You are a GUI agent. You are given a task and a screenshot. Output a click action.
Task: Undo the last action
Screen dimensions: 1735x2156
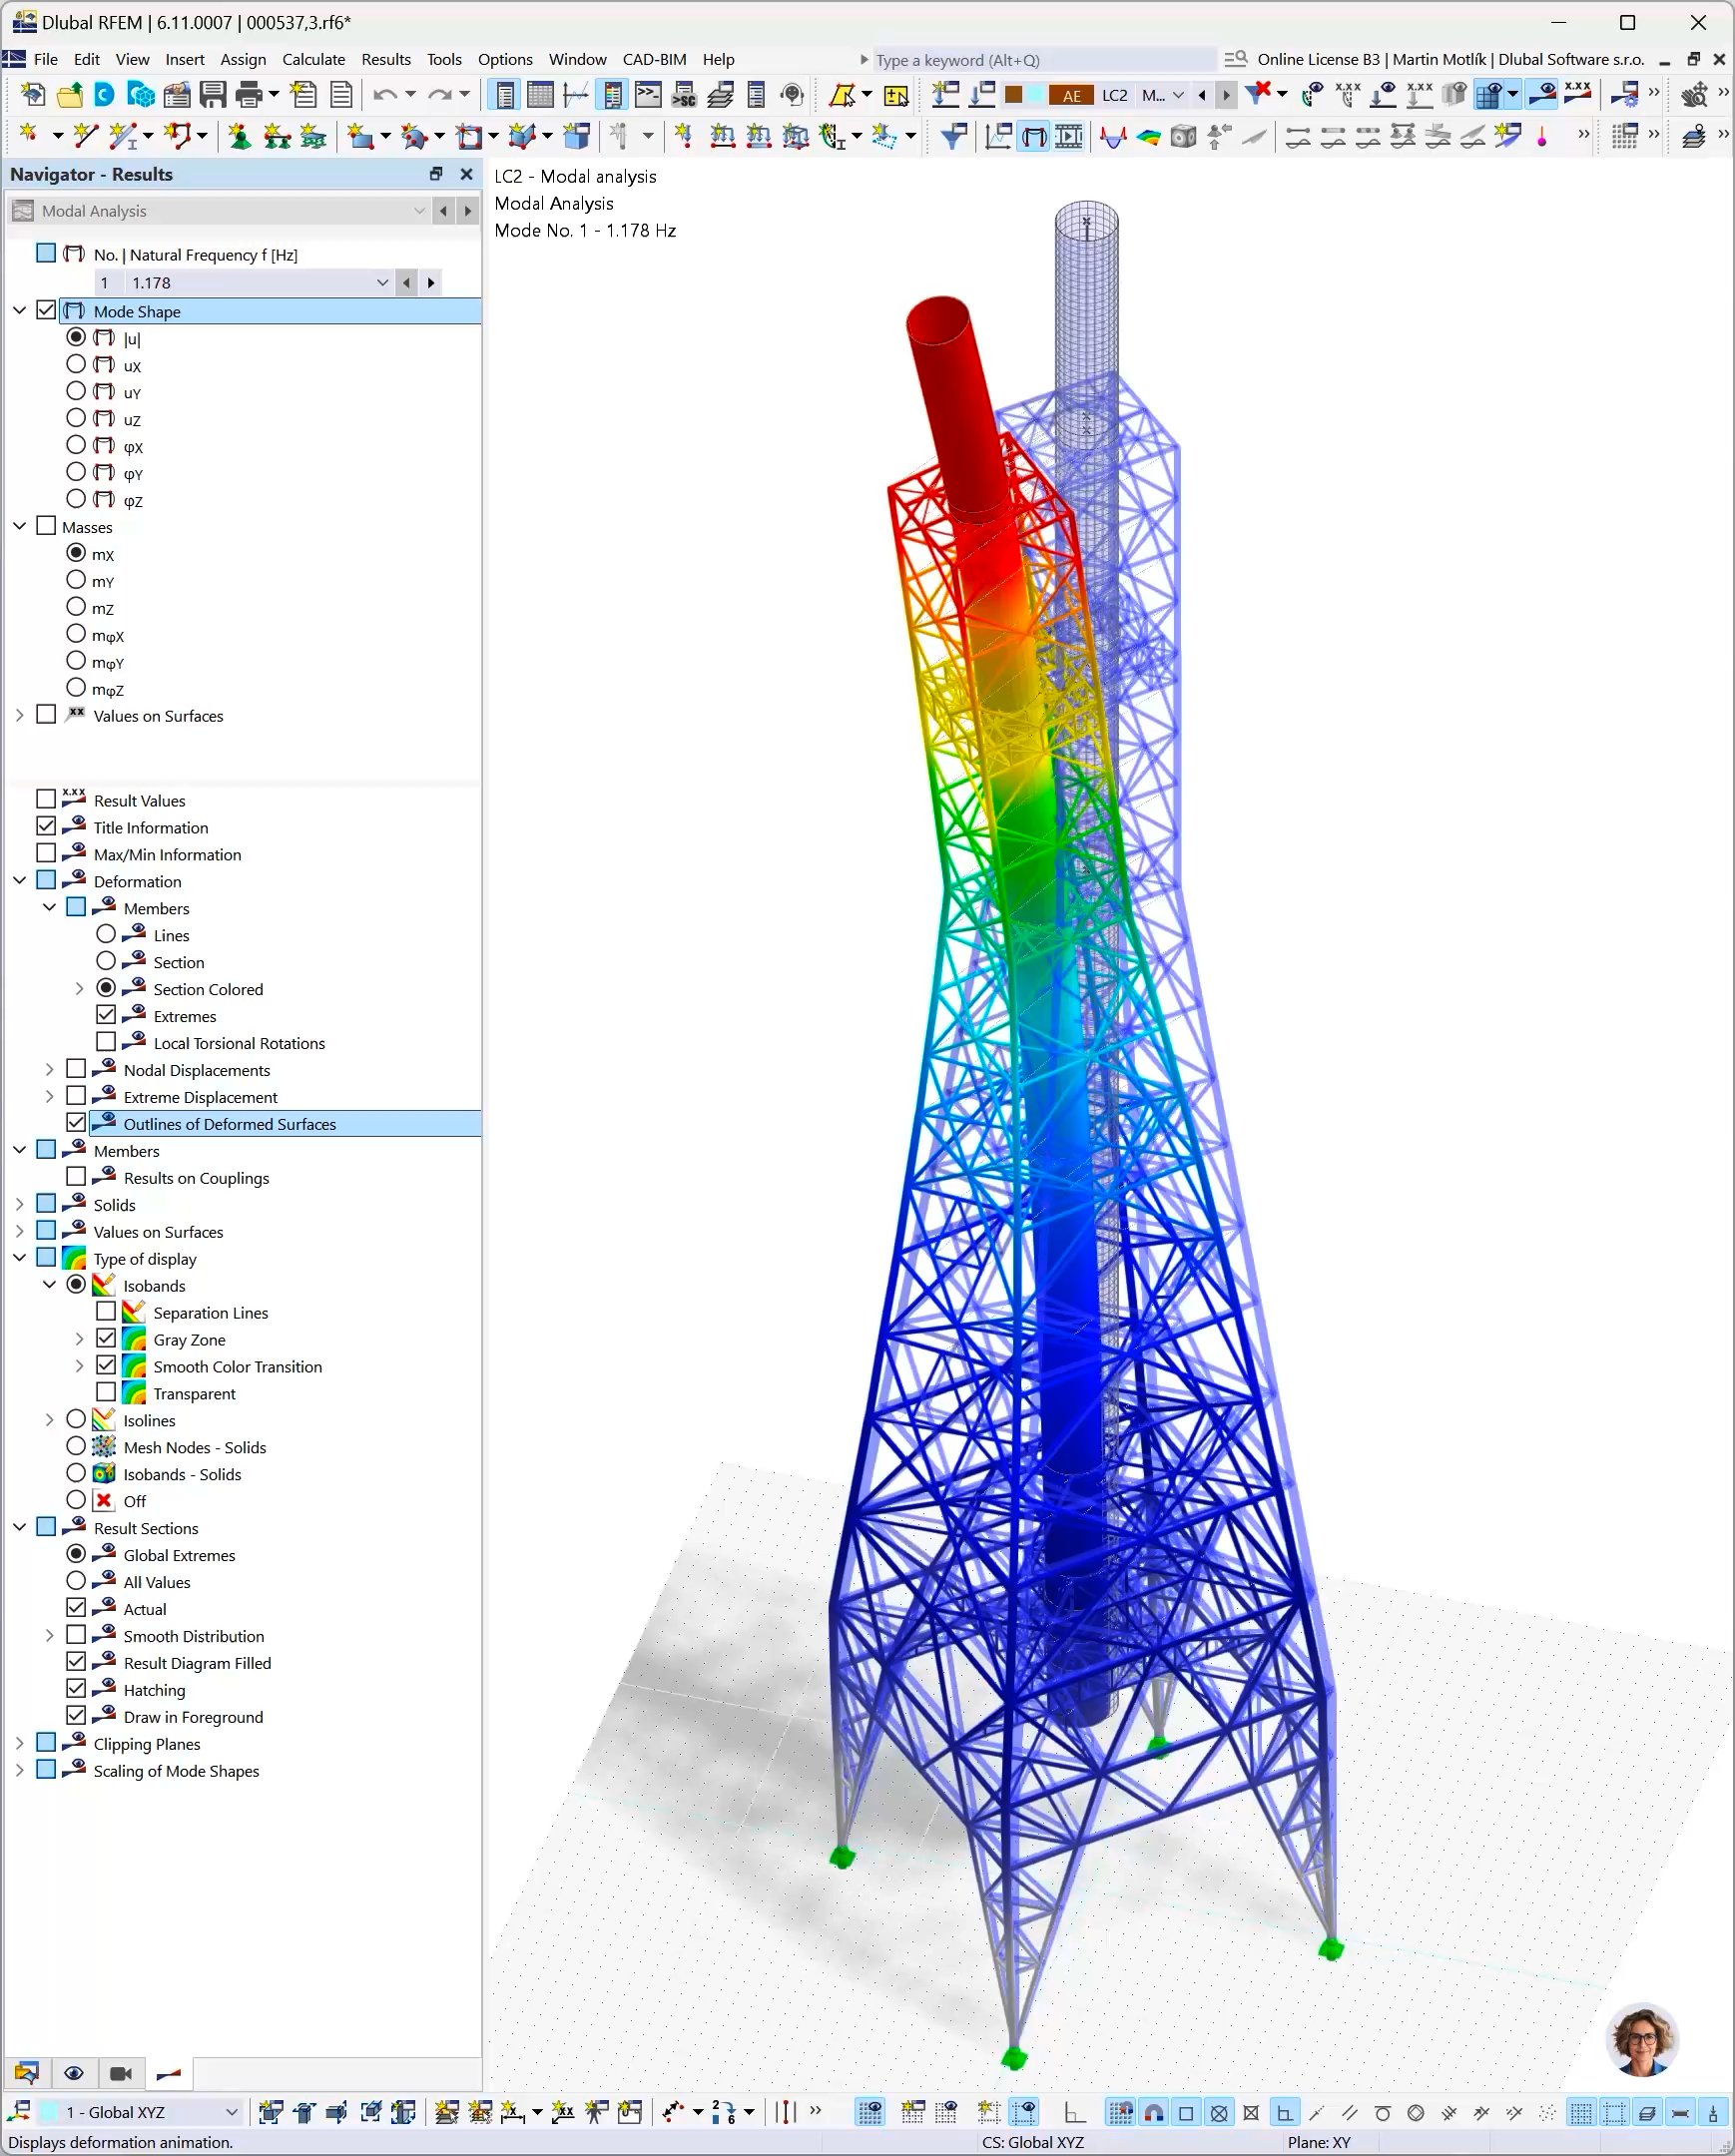[x=385, y=95]
